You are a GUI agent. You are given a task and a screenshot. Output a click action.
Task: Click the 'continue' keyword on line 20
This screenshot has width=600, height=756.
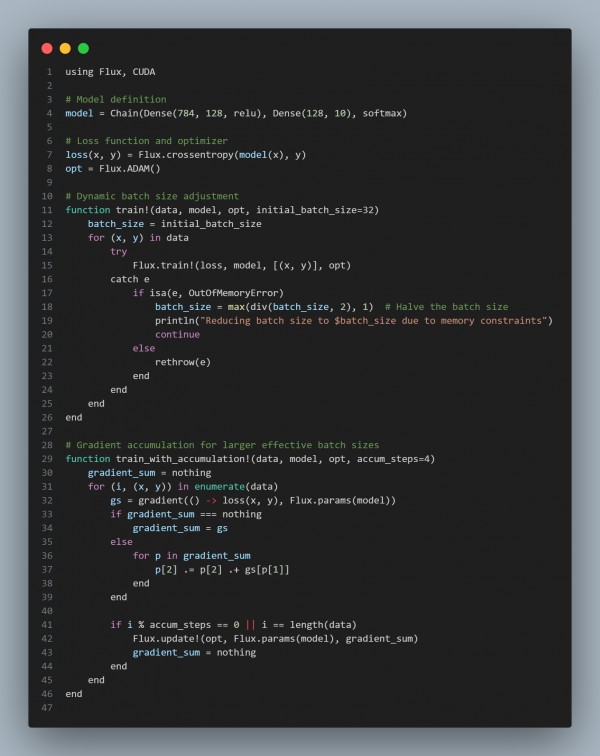click(177, 335)
